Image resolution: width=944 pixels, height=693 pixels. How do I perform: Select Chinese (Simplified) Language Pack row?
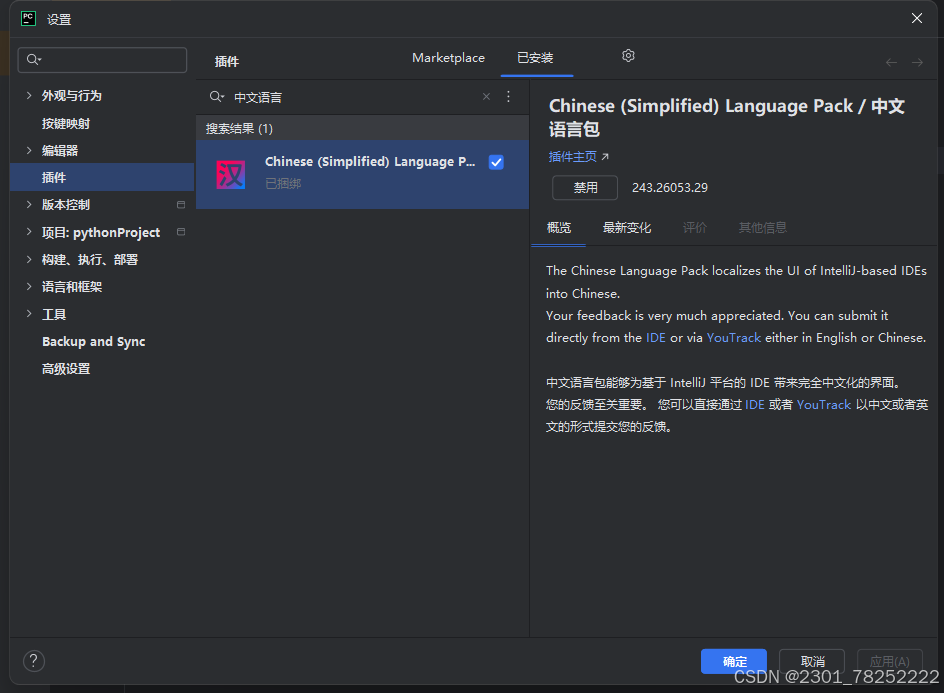click(x=362, y=175)
